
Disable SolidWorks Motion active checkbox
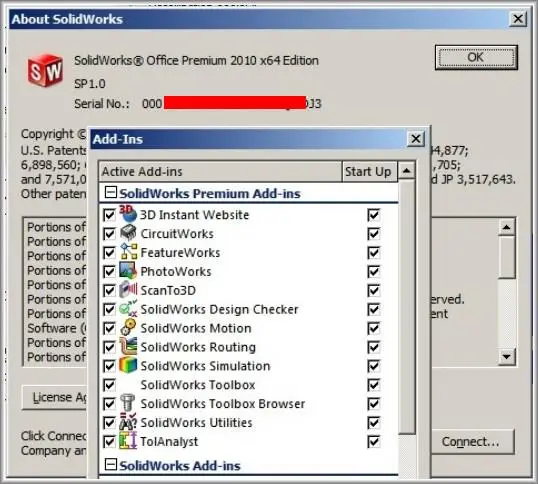[x=109, y=328]
